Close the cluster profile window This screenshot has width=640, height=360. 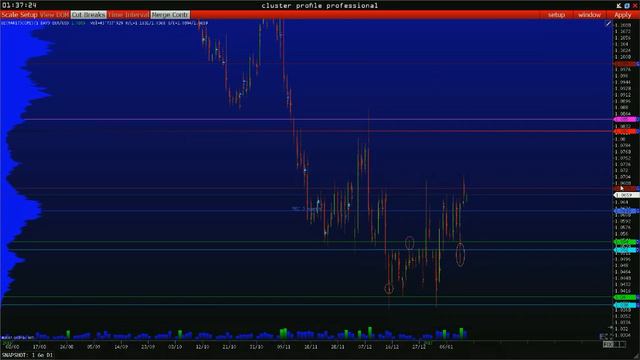[x=635, y=5]
